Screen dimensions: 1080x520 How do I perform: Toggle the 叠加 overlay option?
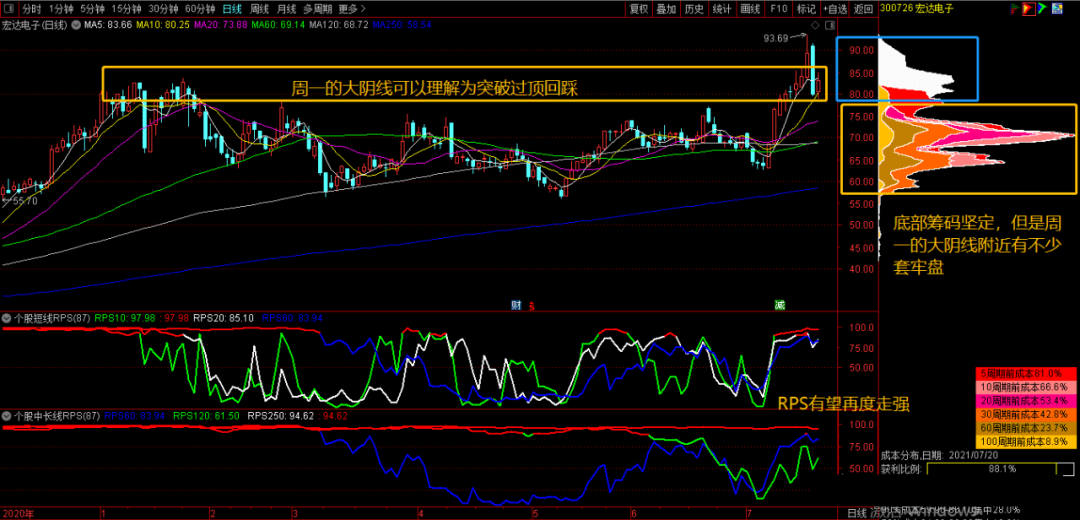tap(666, 9)
